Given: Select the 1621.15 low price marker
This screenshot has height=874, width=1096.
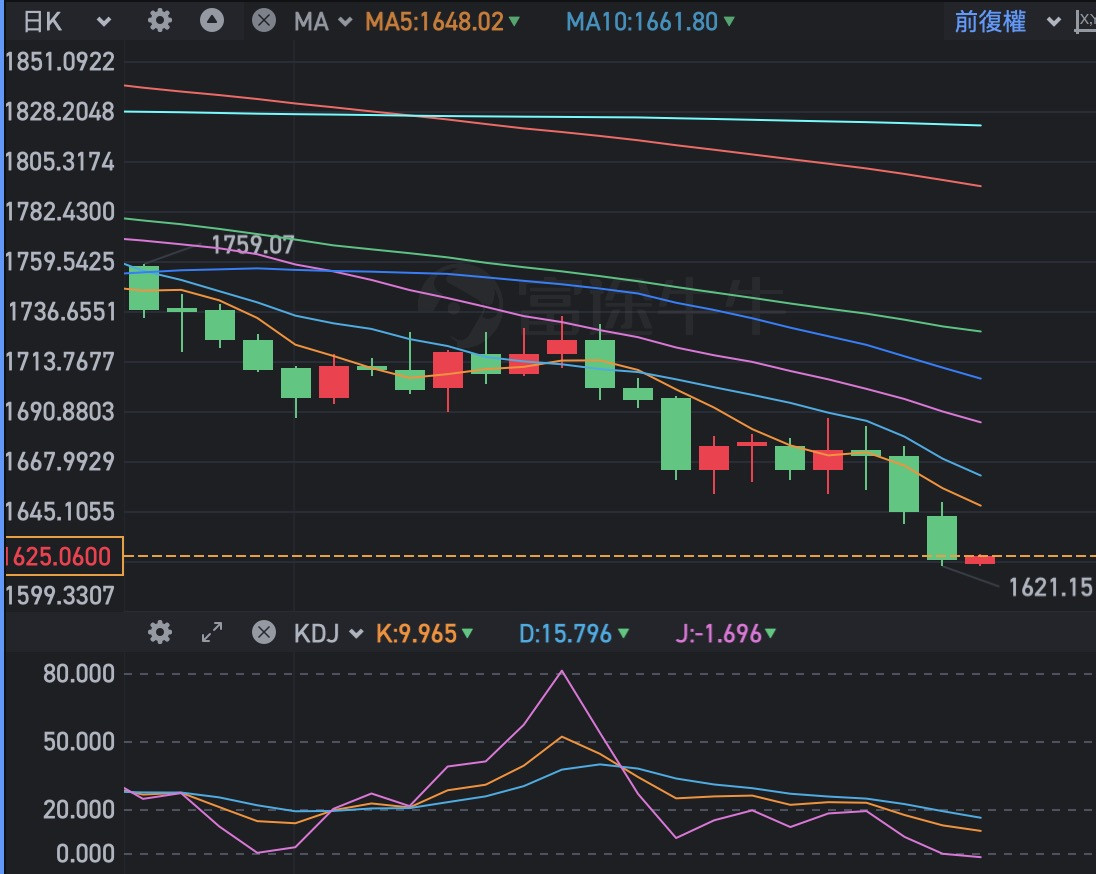Looking at the screenshot, I should tap(1050, 588).
